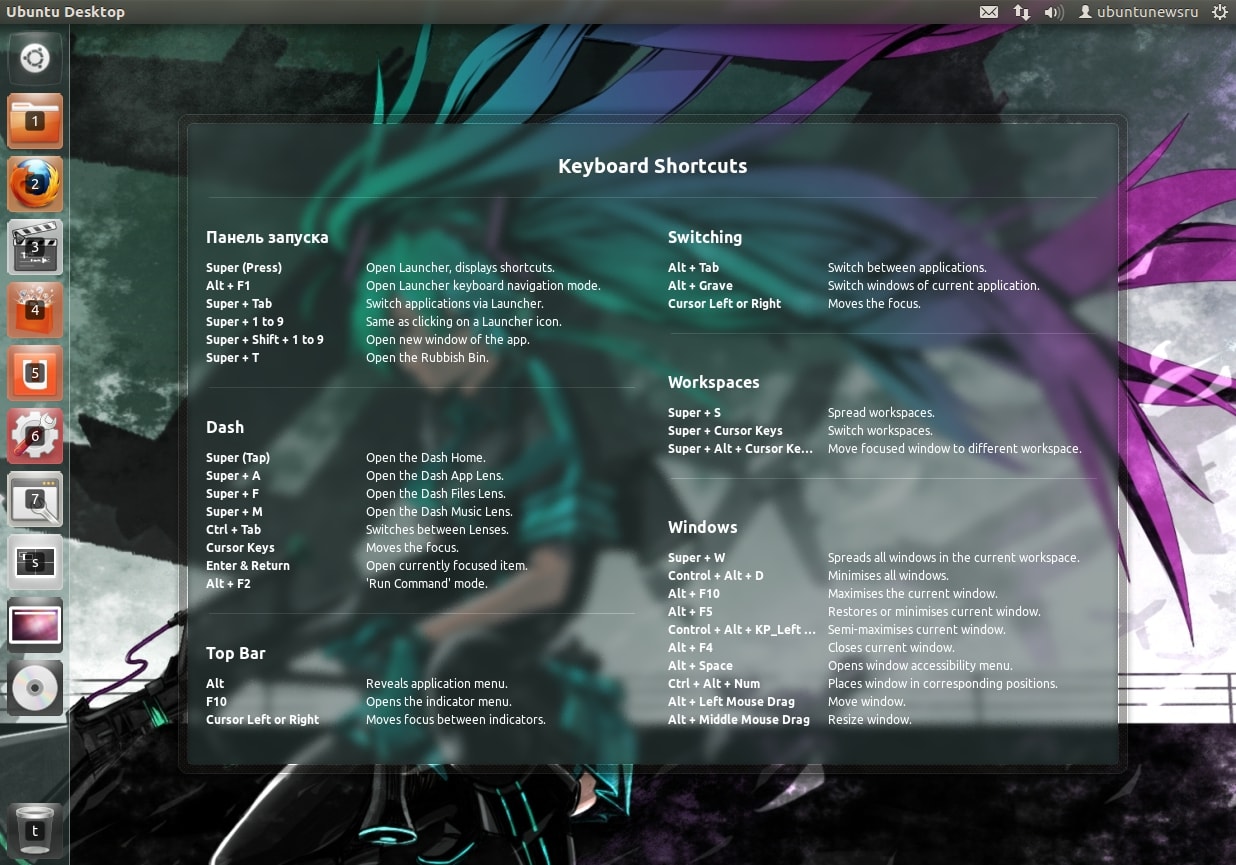Open System Settings gear and wrench icon
1236x865 pixels.
(x=35, y=436)
